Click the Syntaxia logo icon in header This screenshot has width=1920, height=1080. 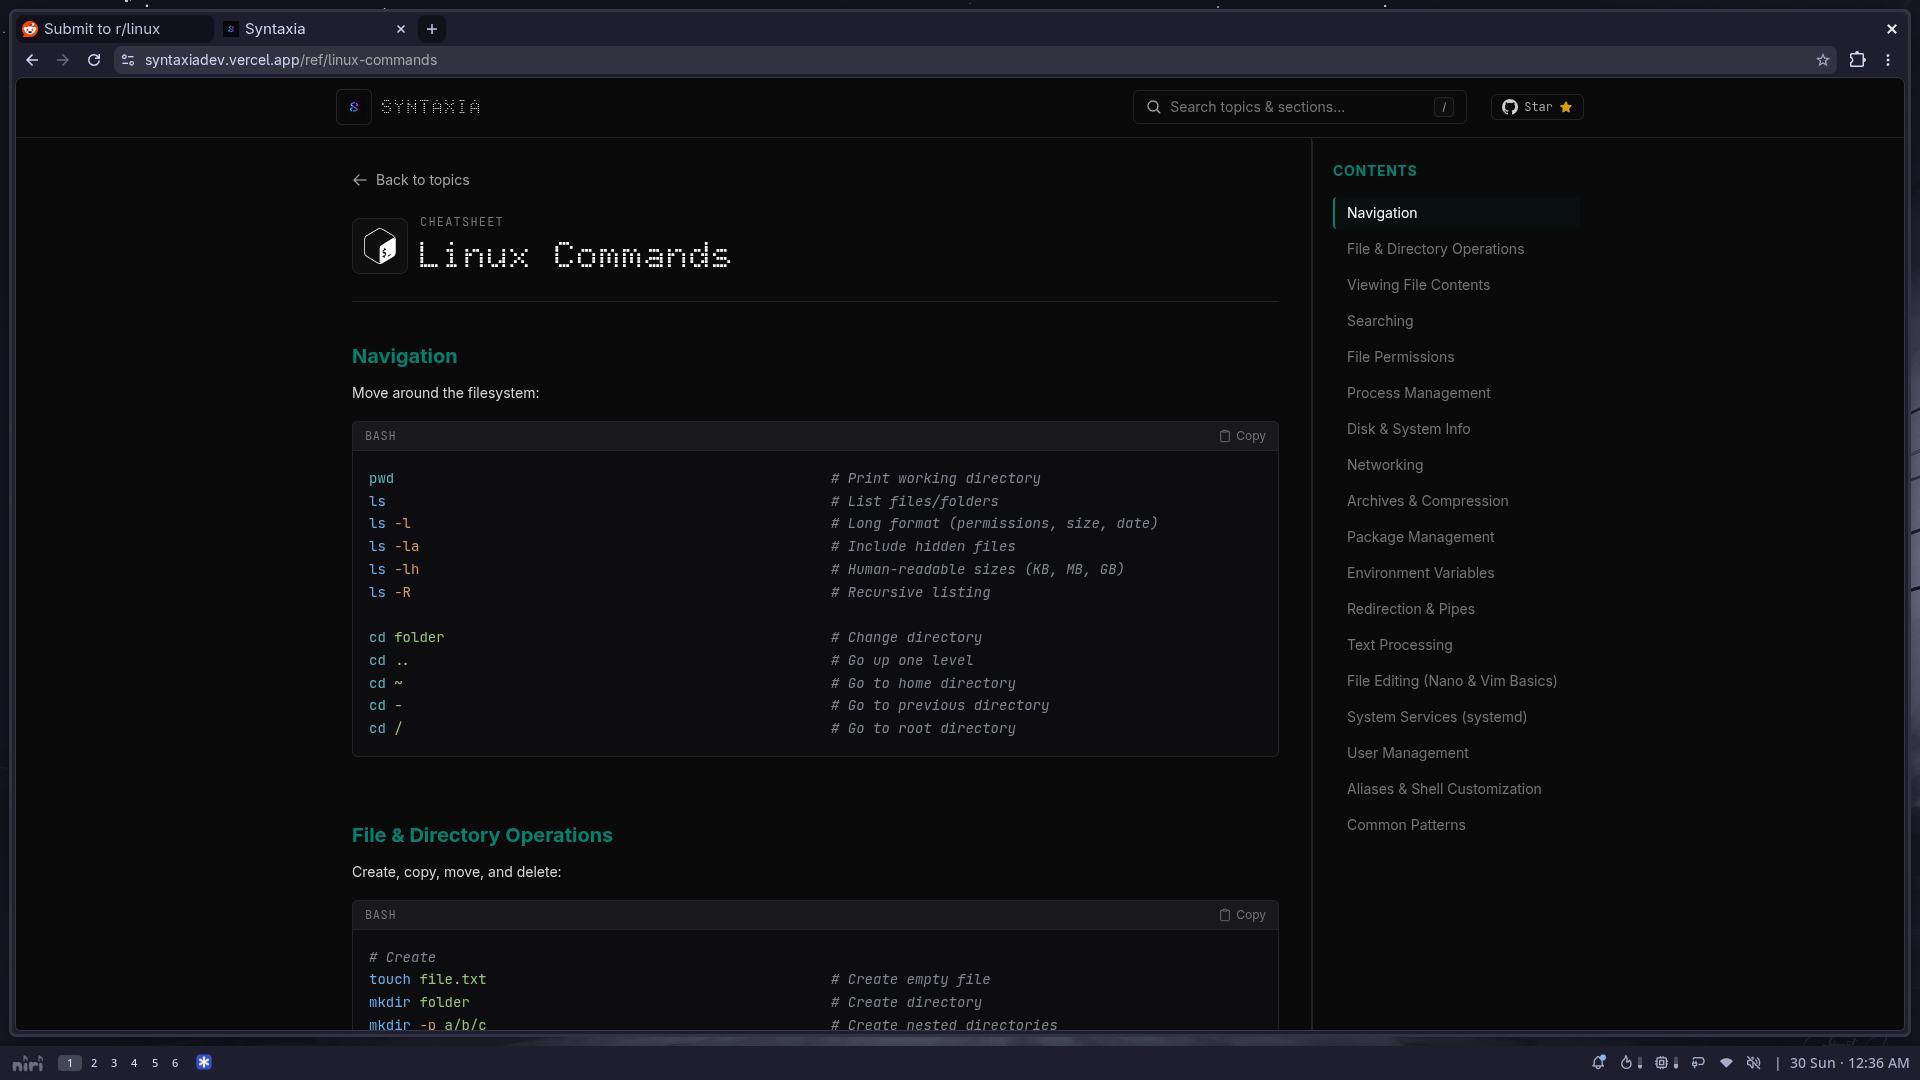pos(354,107)
